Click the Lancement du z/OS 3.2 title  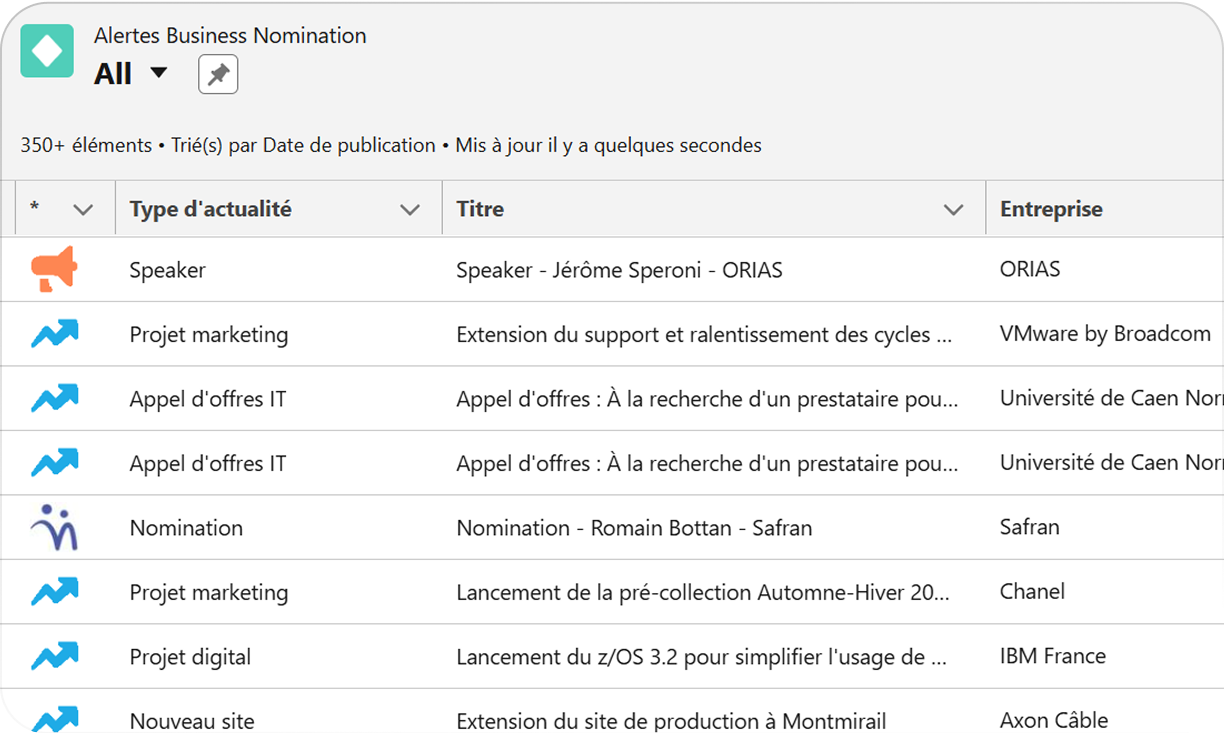tap(702, 657)
